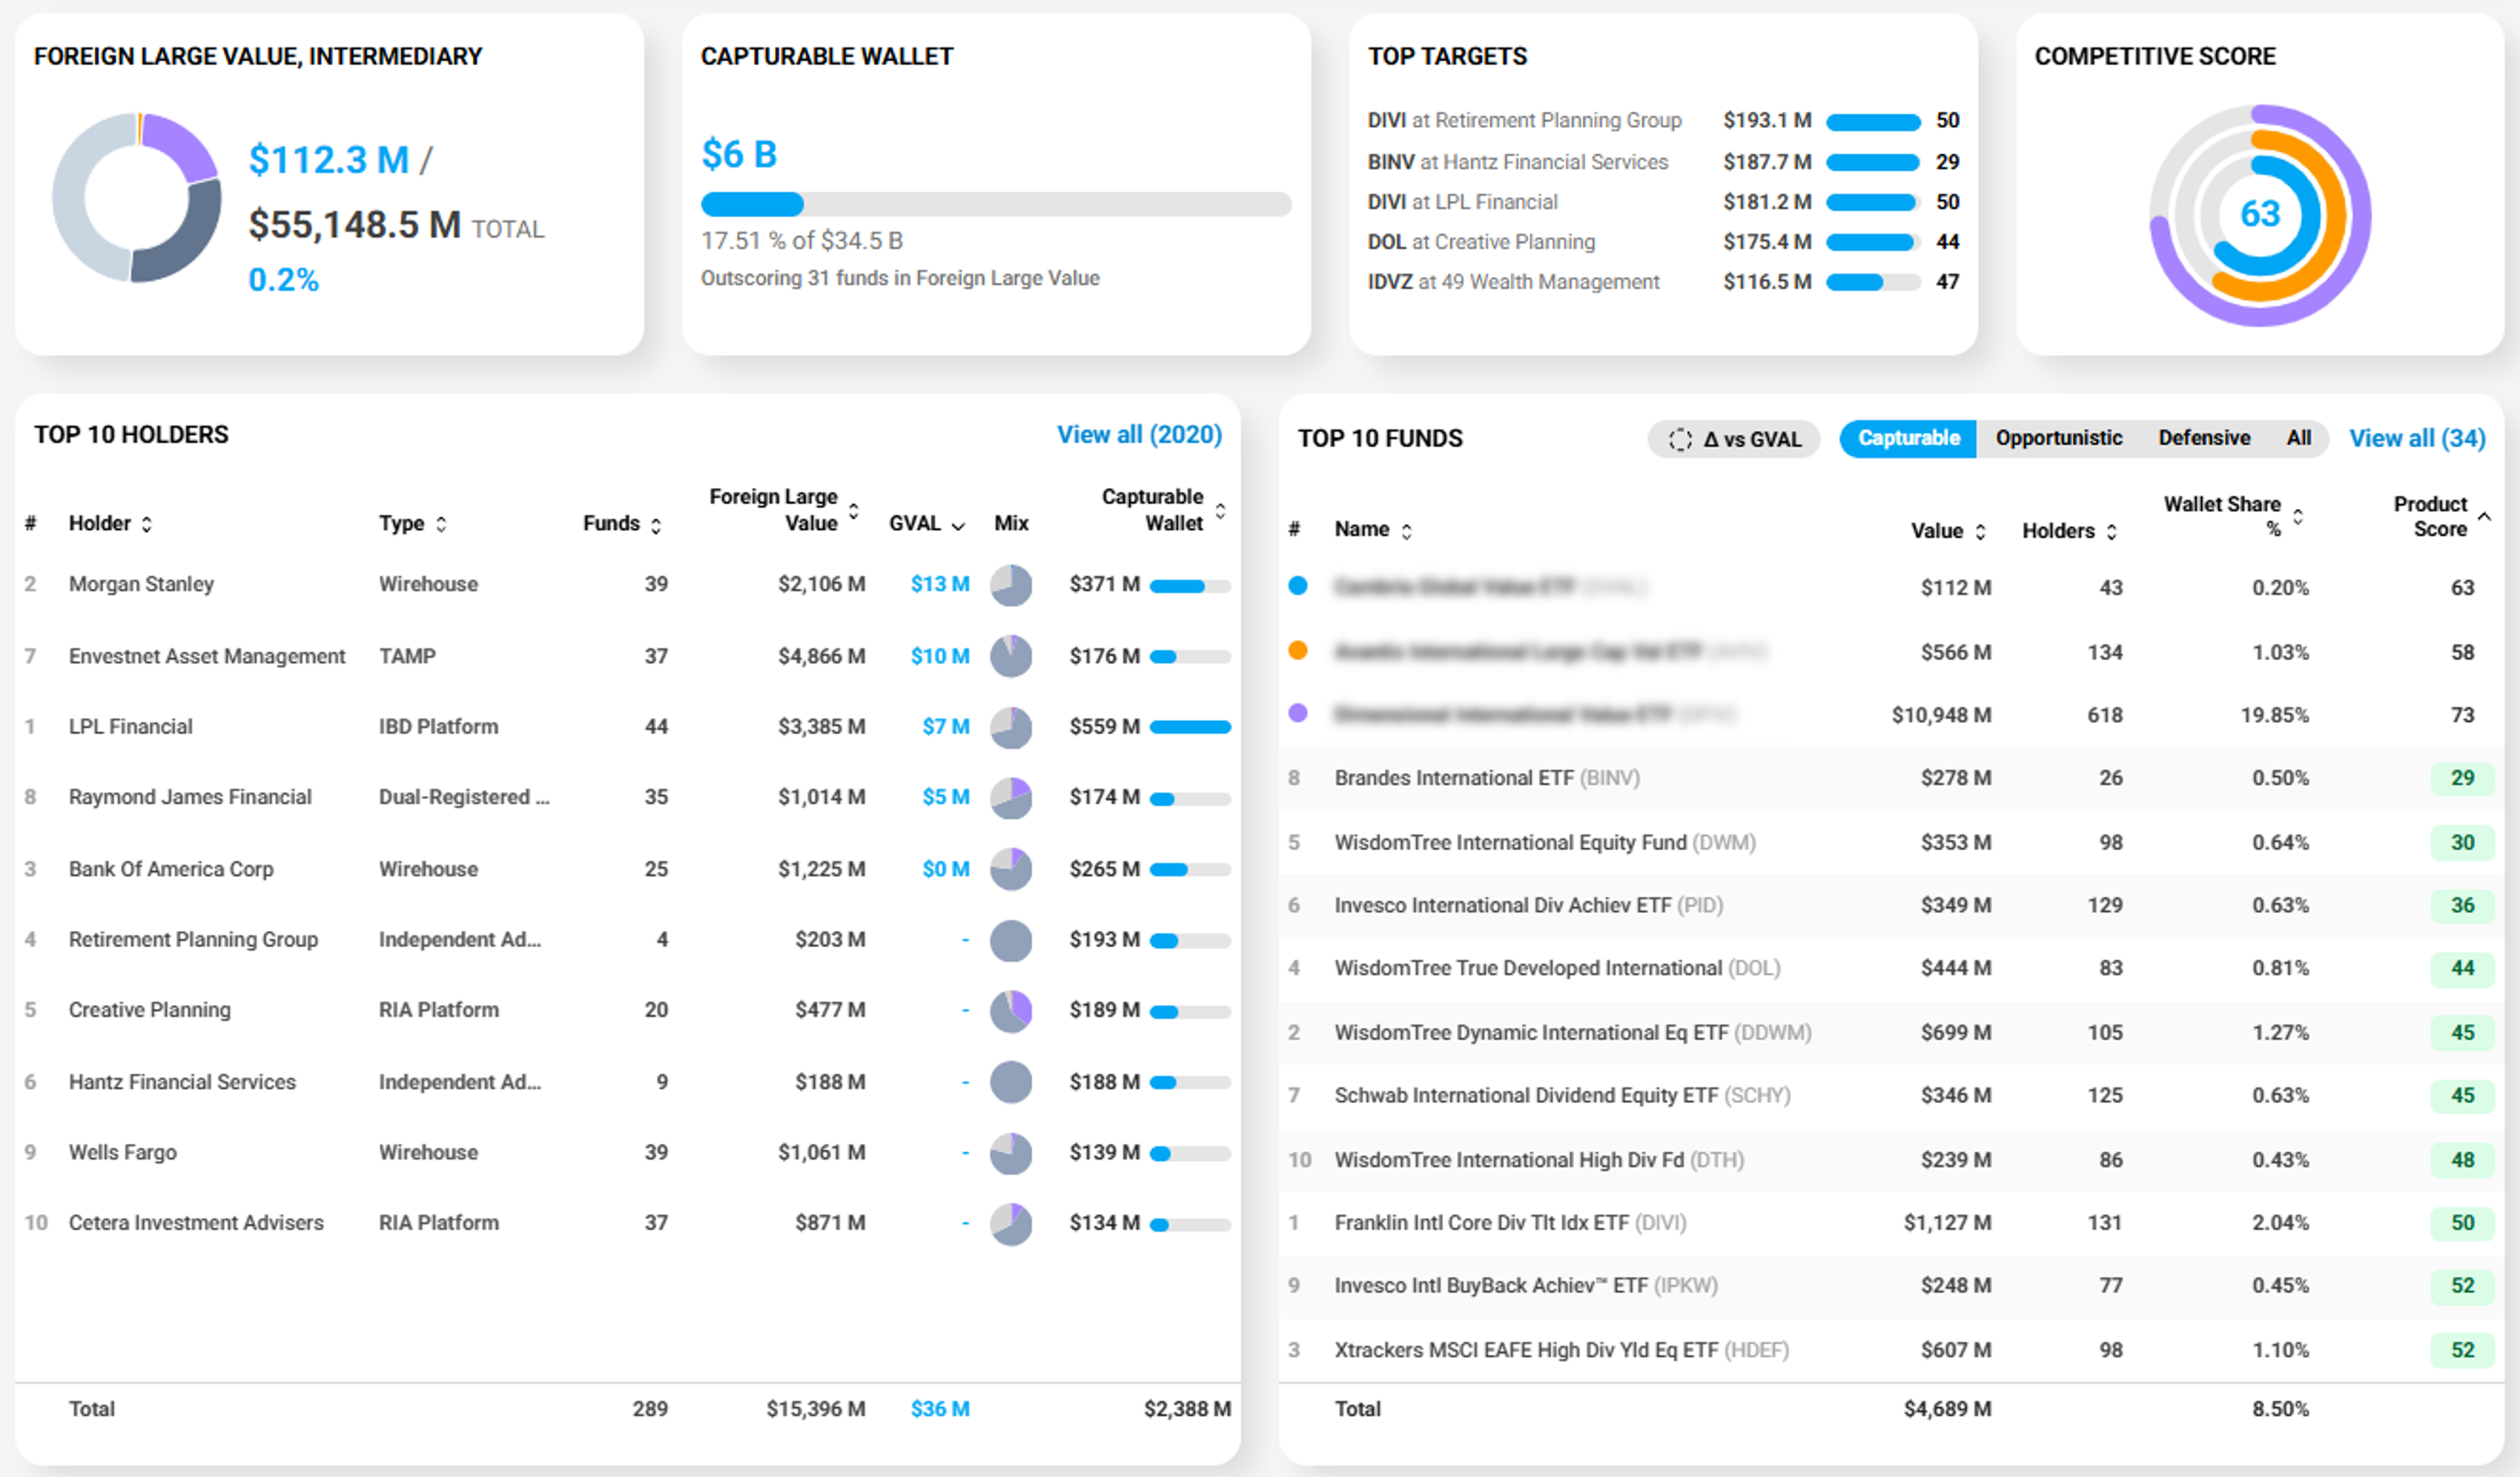Image resolution: width=2520 pixels, height=1477 pixels.
Task: Open DIVI at LPL Financial target
Action: click(x=1462, y=202)
